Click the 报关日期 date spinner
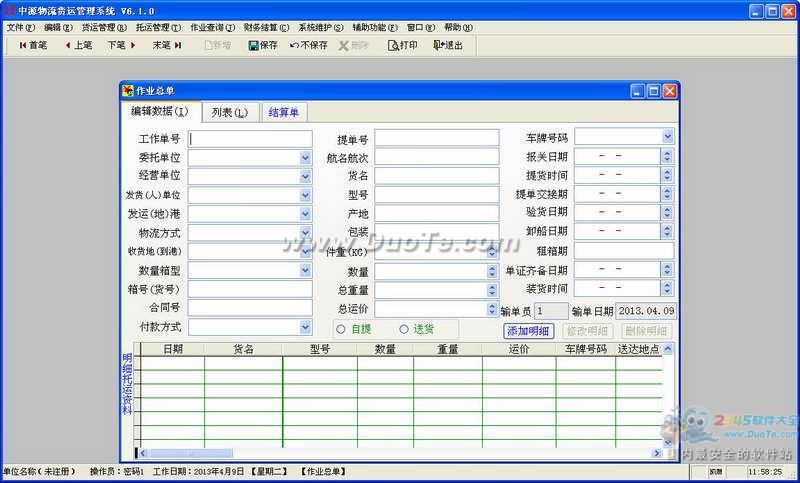The image size is (800, 483). [667, 156]
